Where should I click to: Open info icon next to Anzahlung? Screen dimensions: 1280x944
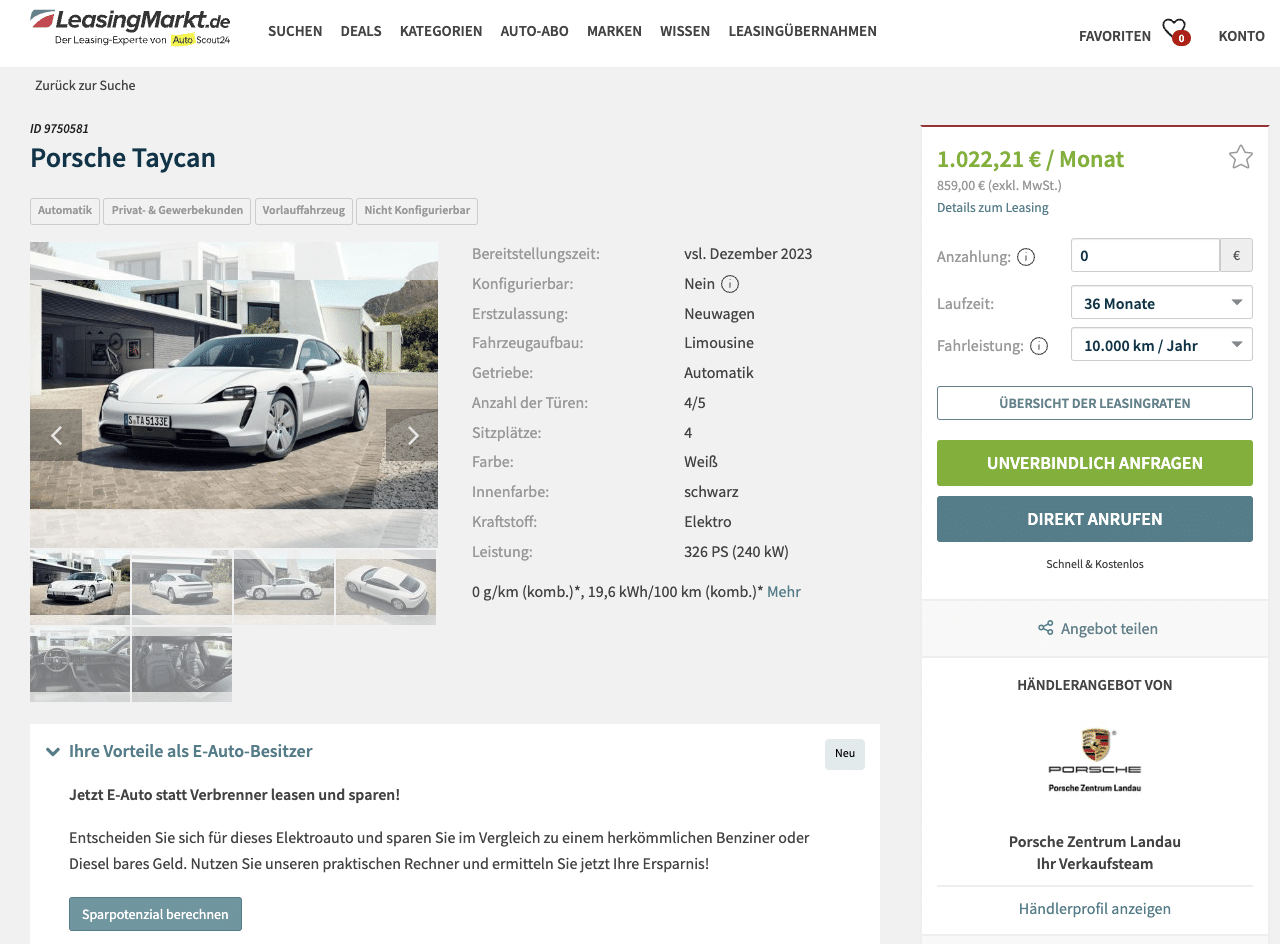(x=1026, y=257)
